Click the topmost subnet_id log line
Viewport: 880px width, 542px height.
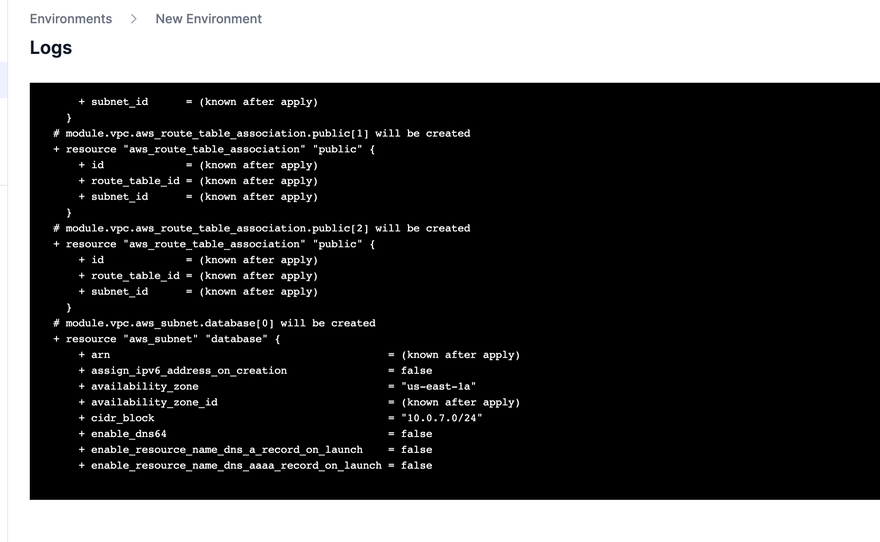point(198,102)
